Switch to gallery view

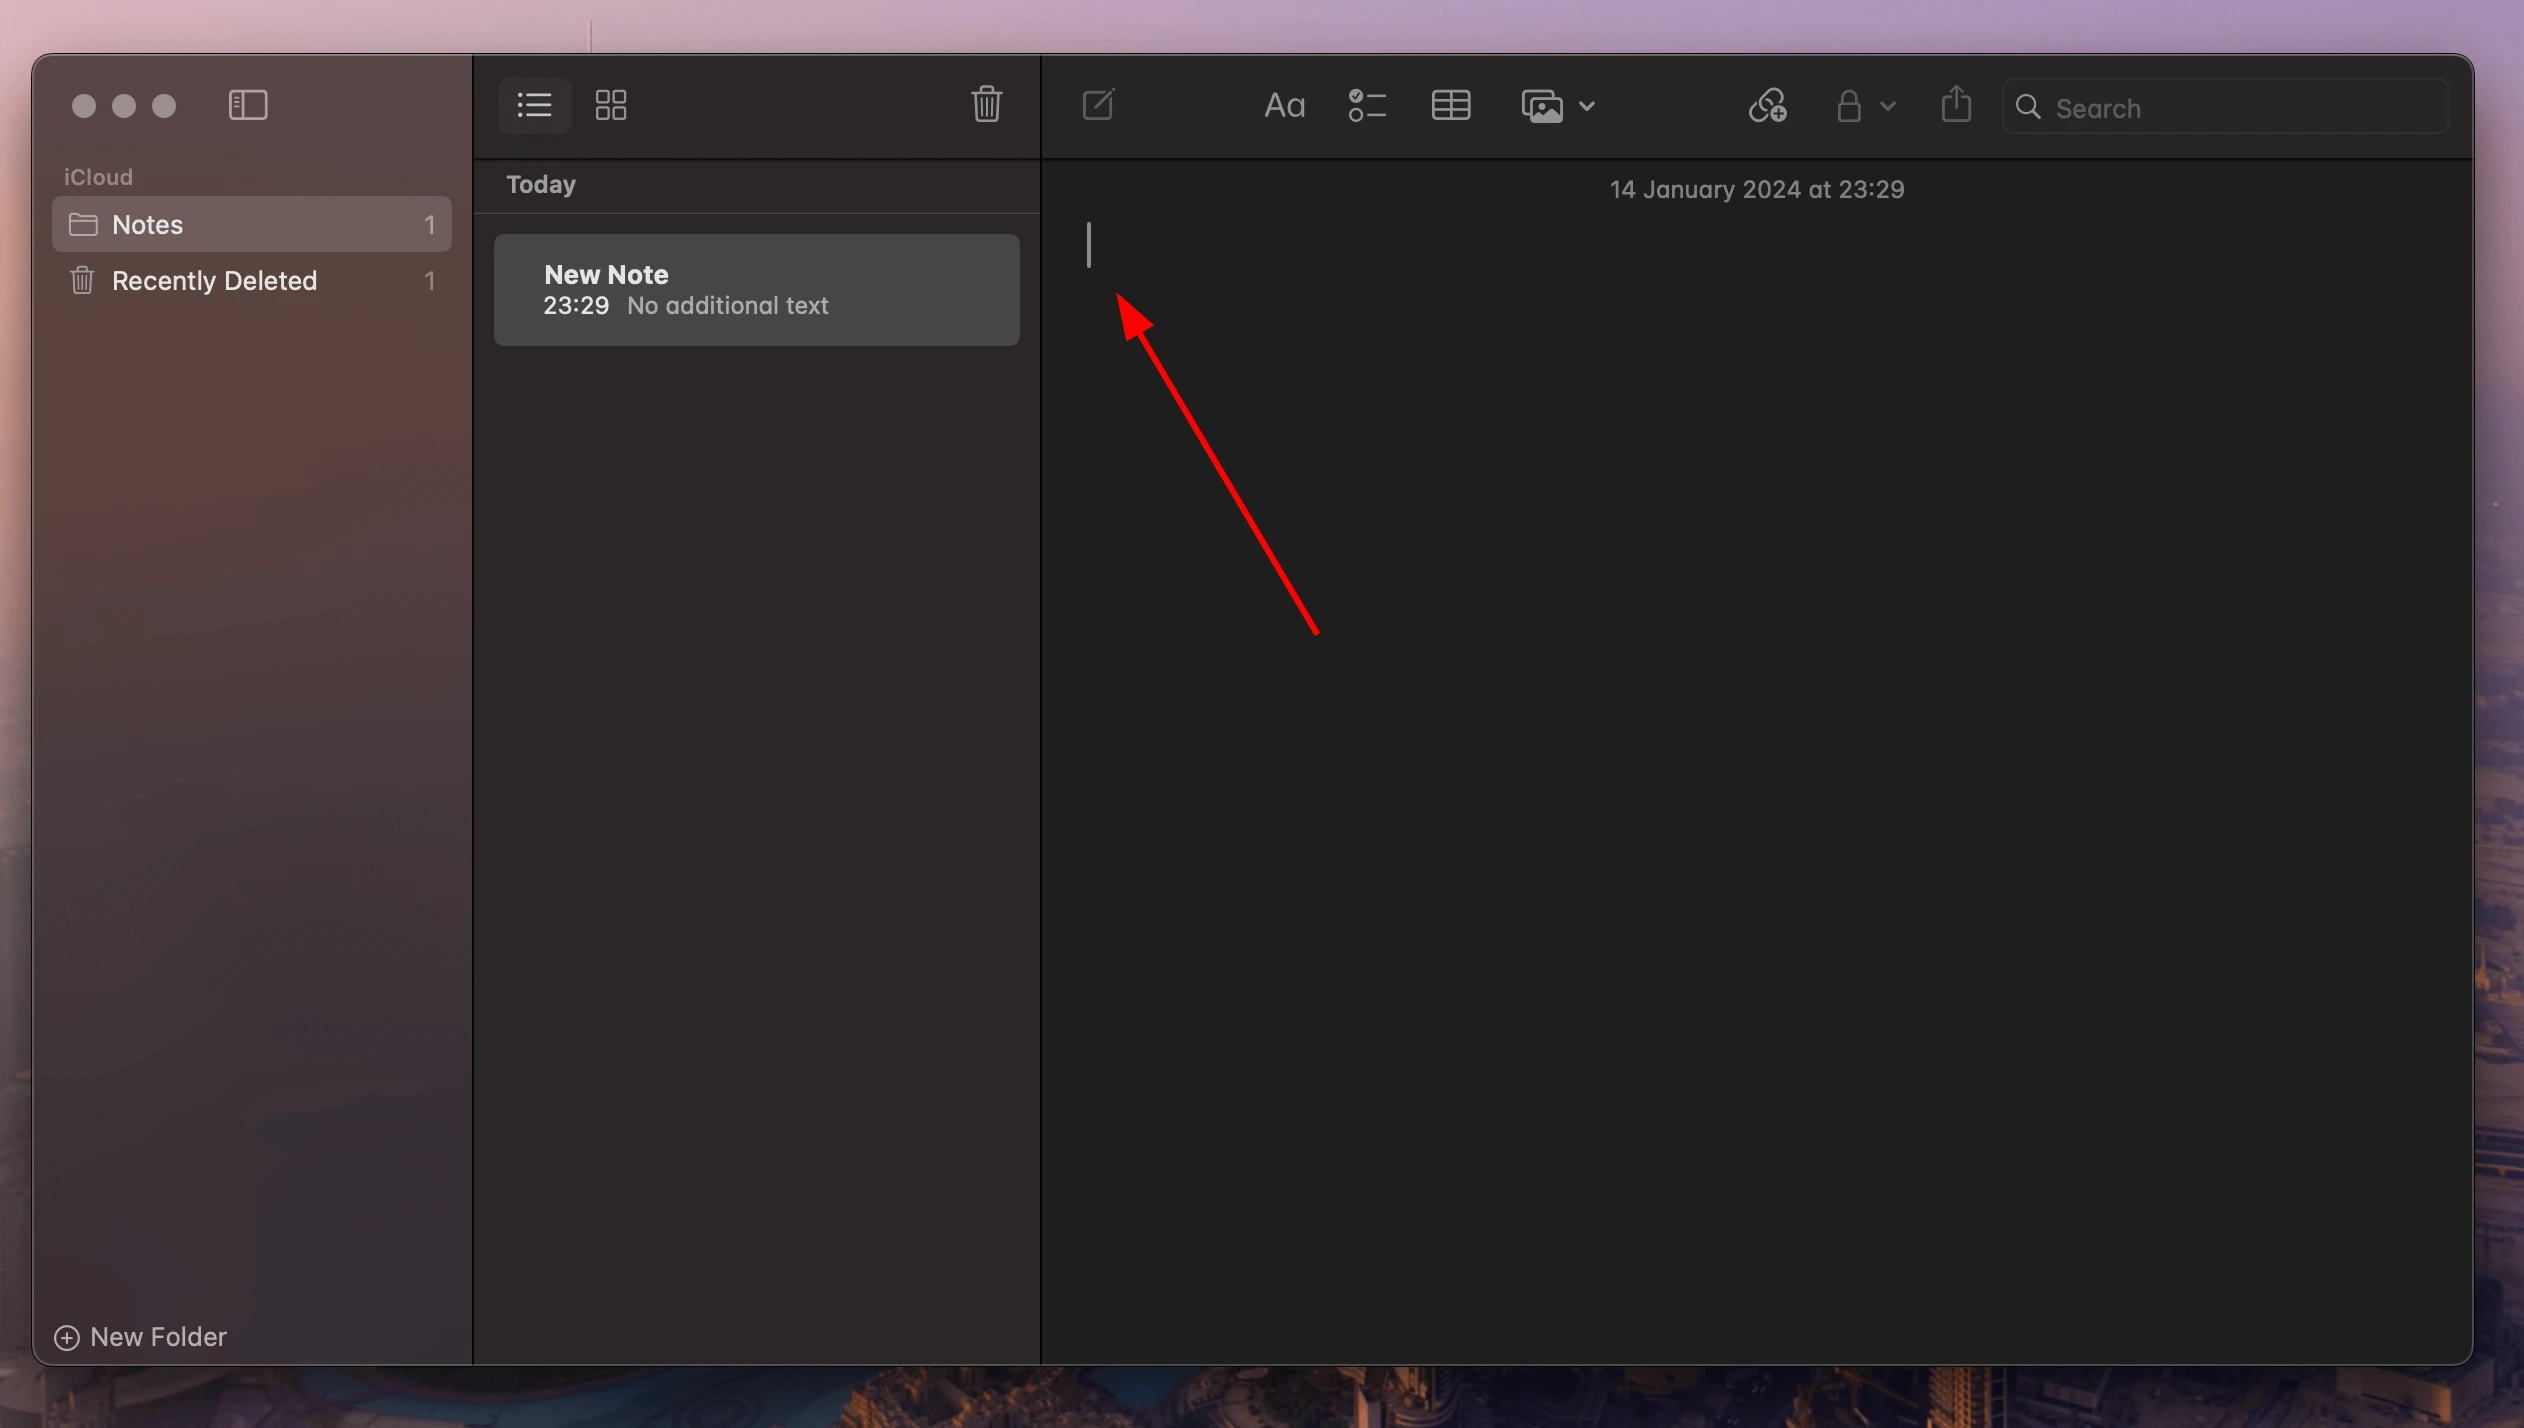click(x=610, y=105)
